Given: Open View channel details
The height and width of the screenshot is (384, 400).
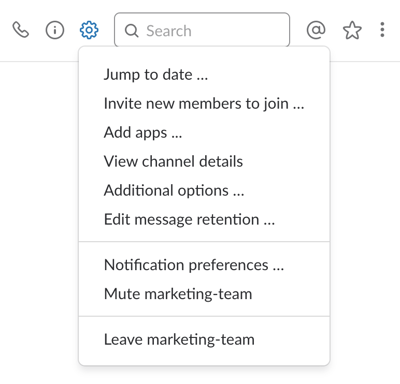Looking at the screenshot, I should [x=204, y=162].
